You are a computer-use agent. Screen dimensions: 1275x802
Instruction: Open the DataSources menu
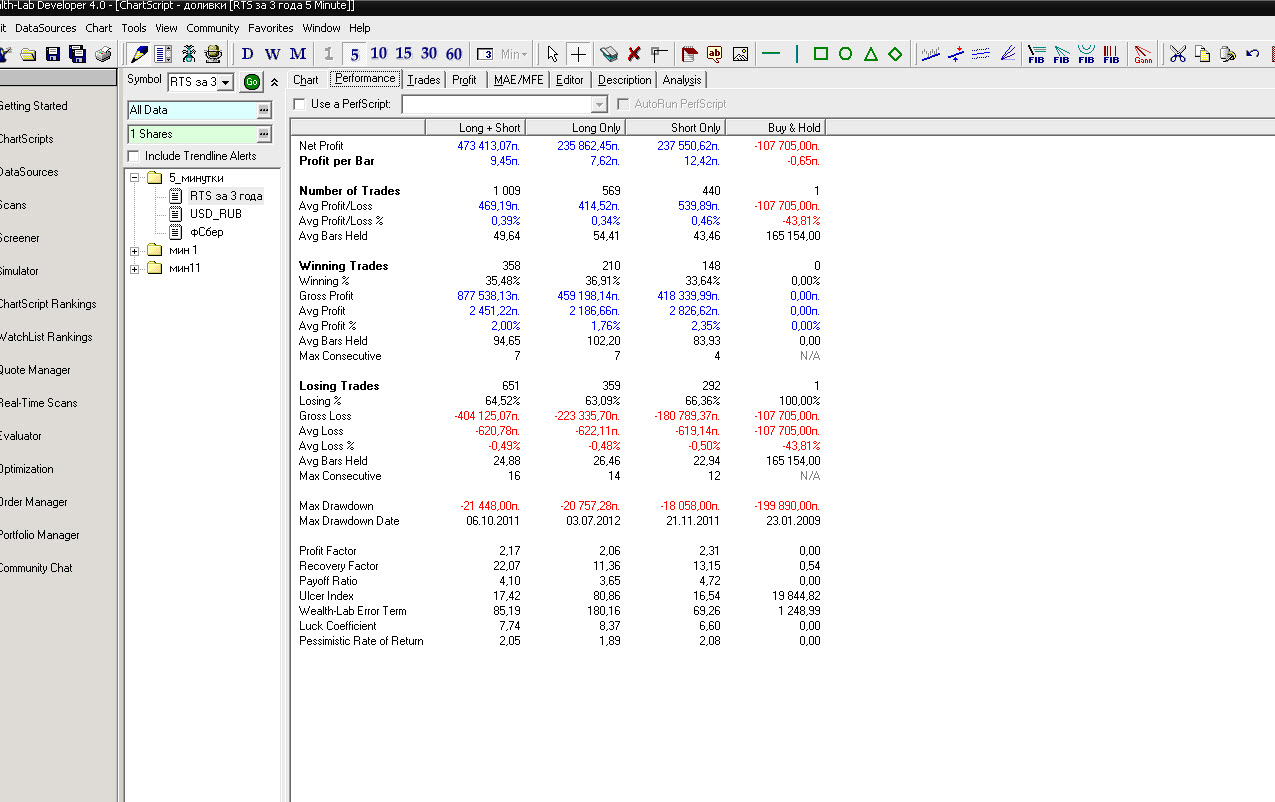pos(46,28)
